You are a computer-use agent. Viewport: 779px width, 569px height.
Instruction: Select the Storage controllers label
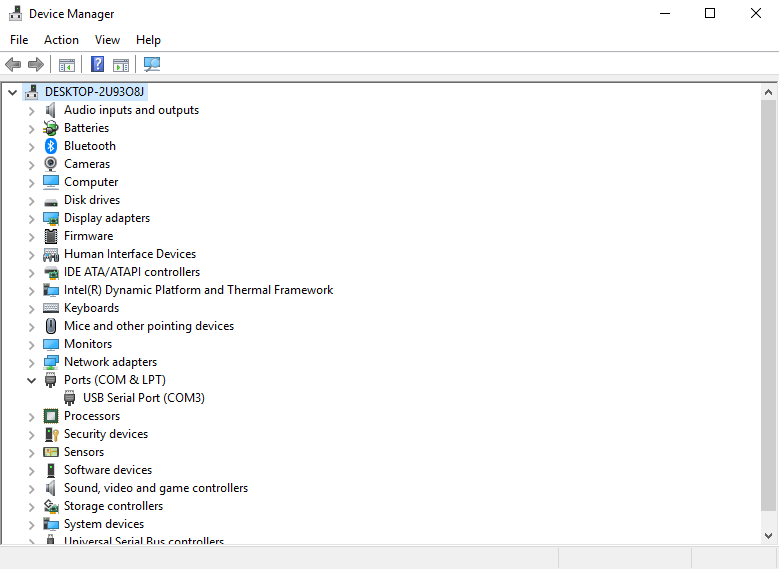[113, 506]
